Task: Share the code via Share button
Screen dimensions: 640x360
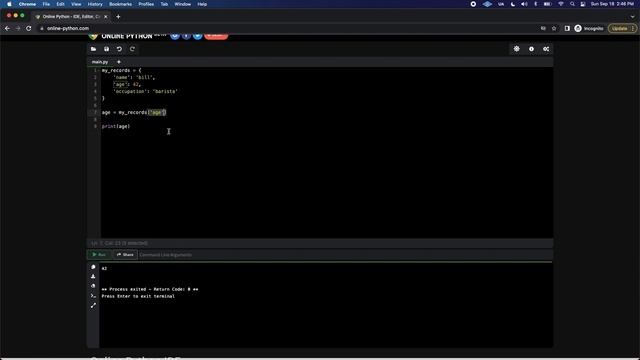Action: (x=125, y=255)
